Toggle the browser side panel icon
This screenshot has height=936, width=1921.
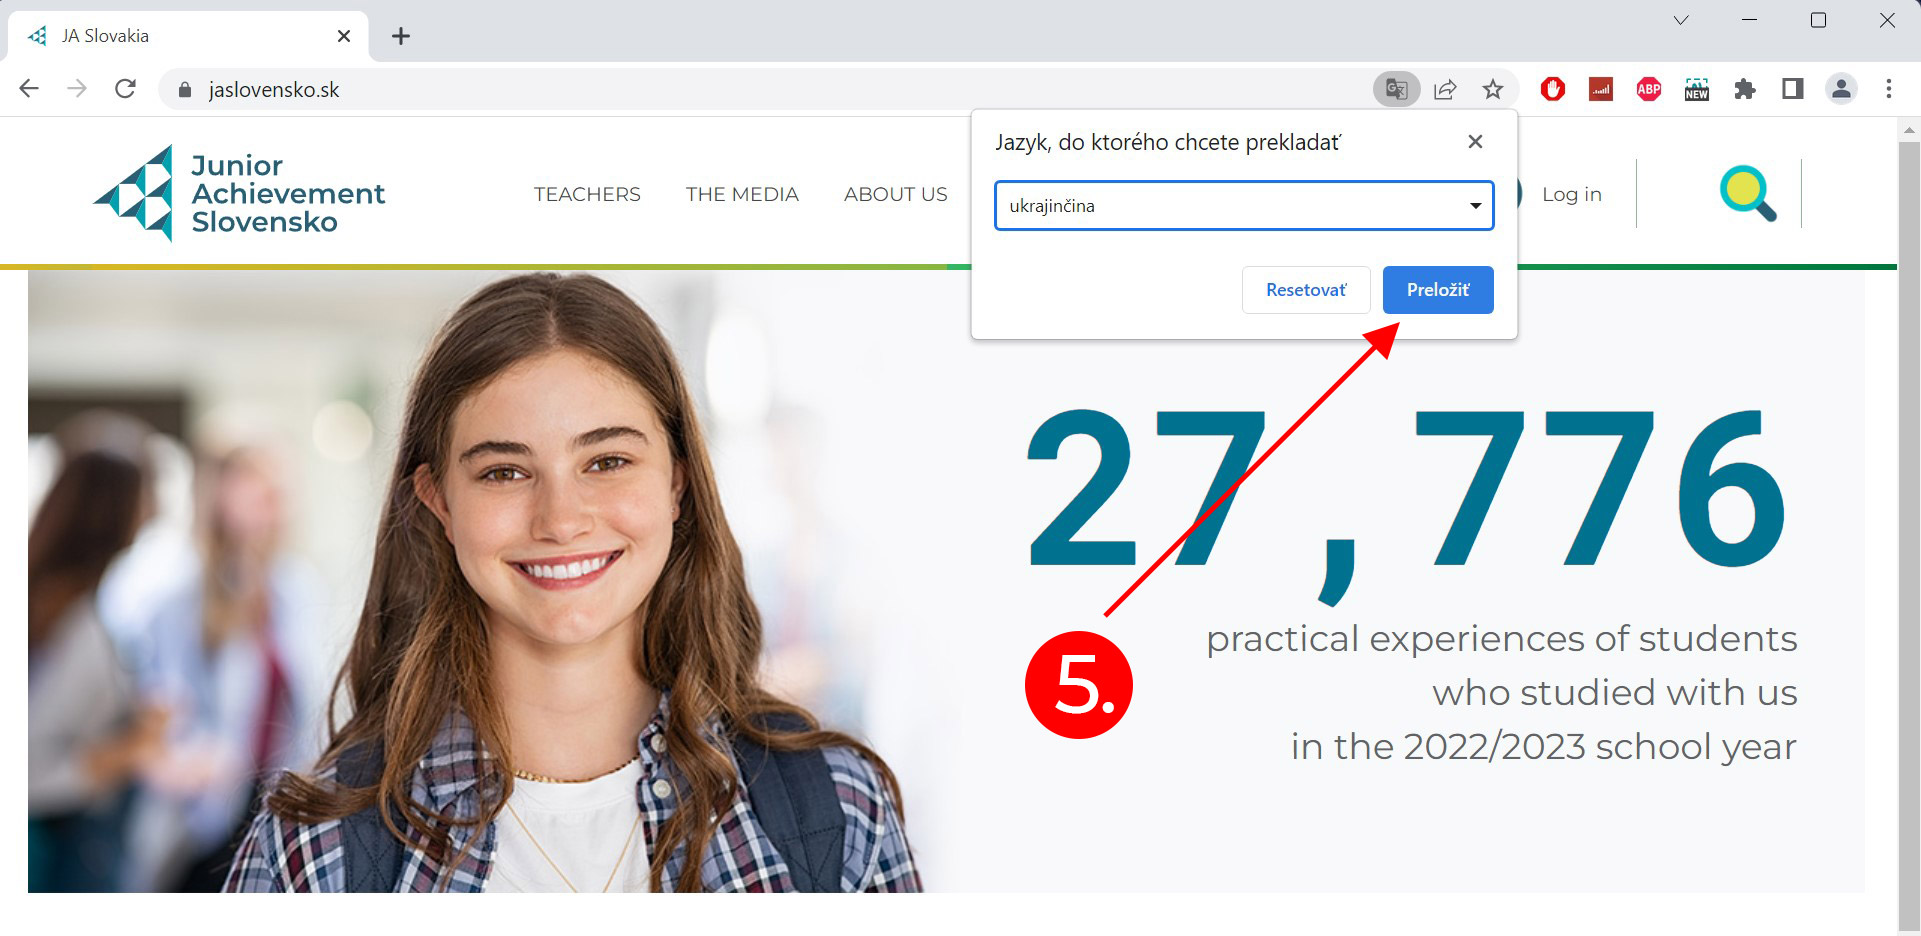[x=1793, y=89]
